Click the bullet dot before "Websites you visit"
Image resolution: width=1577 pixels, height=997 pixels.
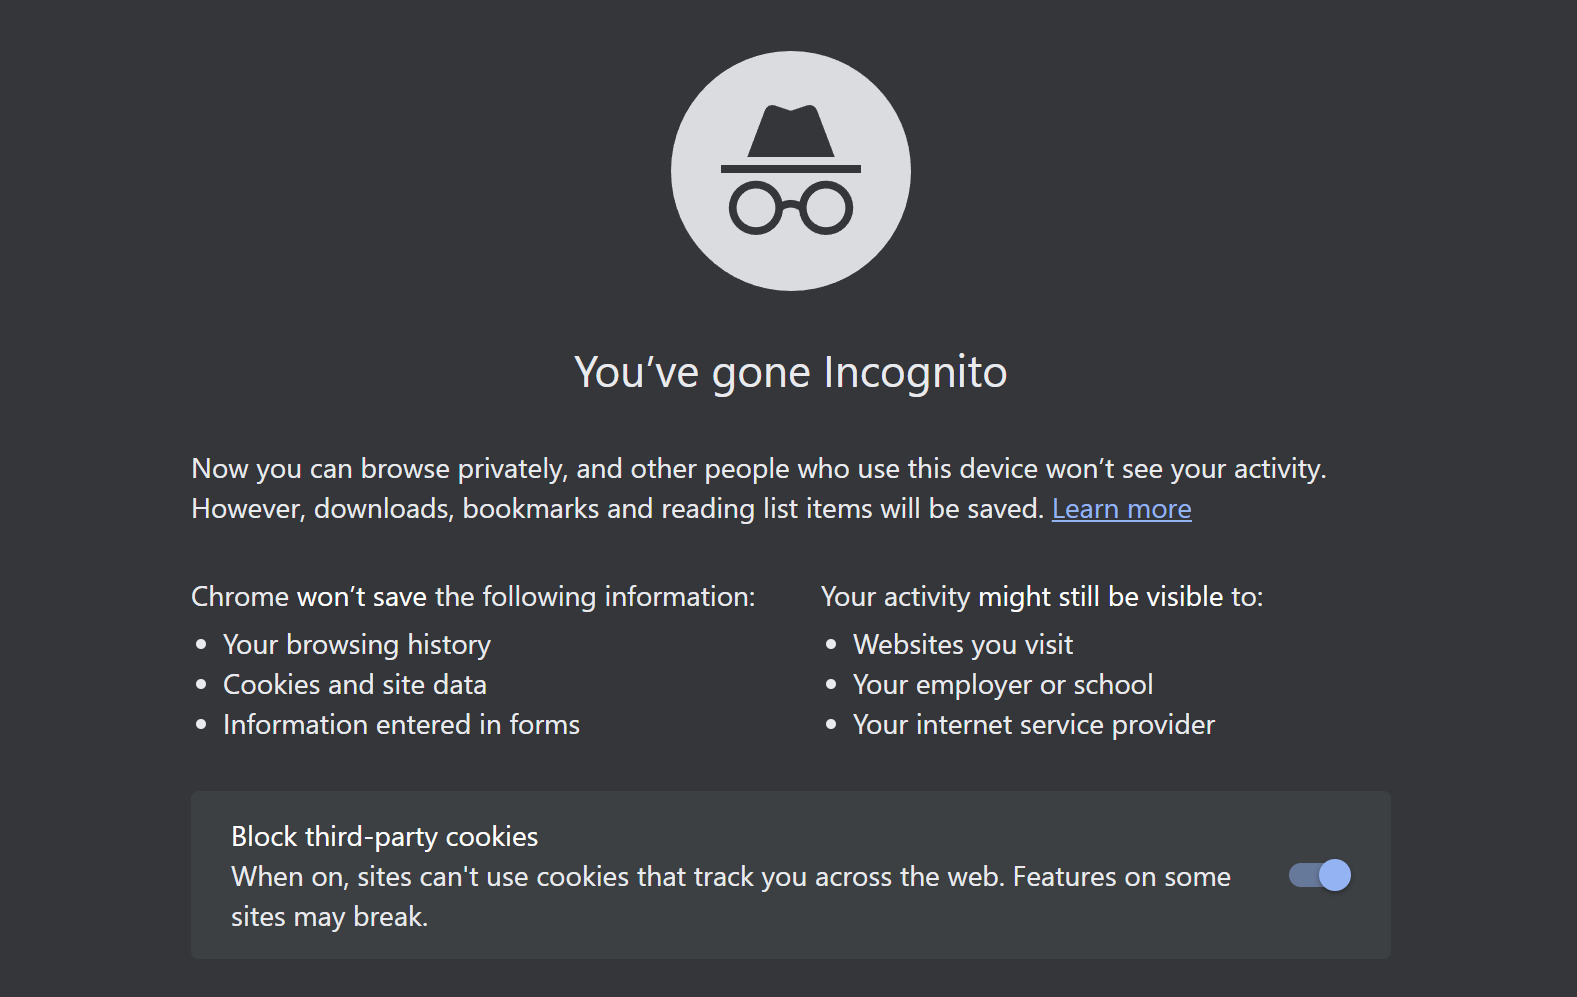click(831, 645)
